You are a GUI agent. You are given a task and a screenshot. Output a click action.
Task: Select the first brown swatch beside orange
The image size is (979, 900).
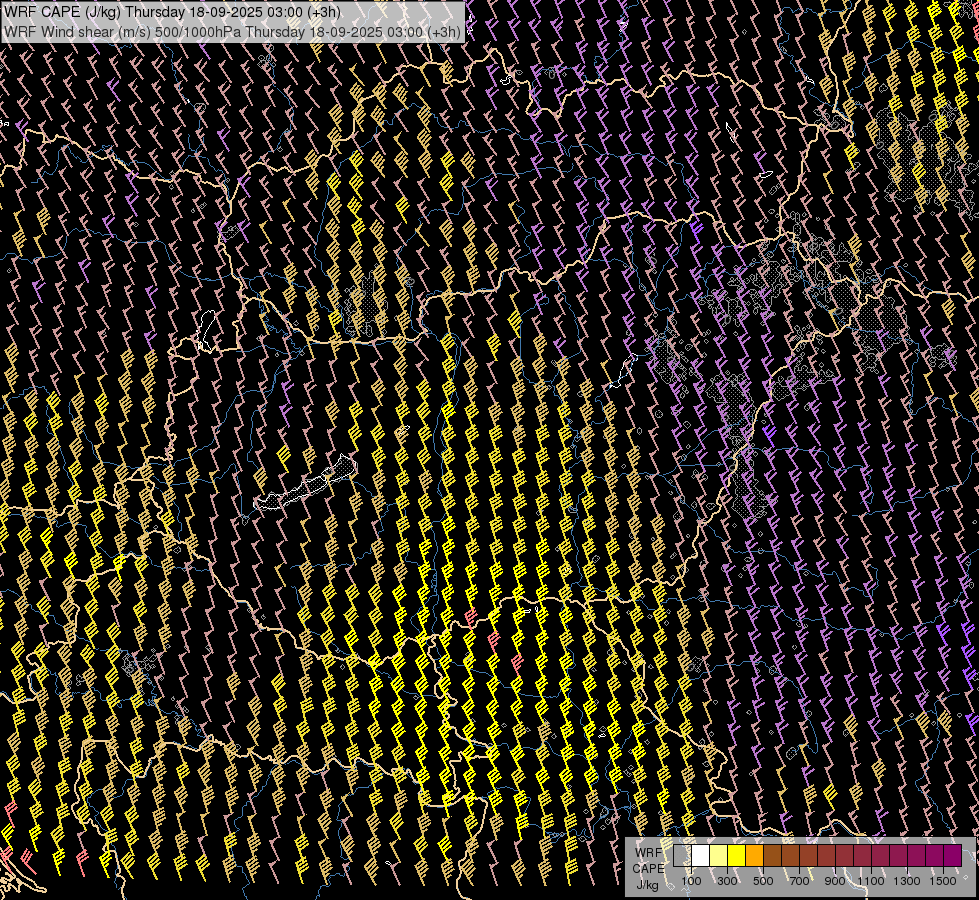tap(772, 855)
